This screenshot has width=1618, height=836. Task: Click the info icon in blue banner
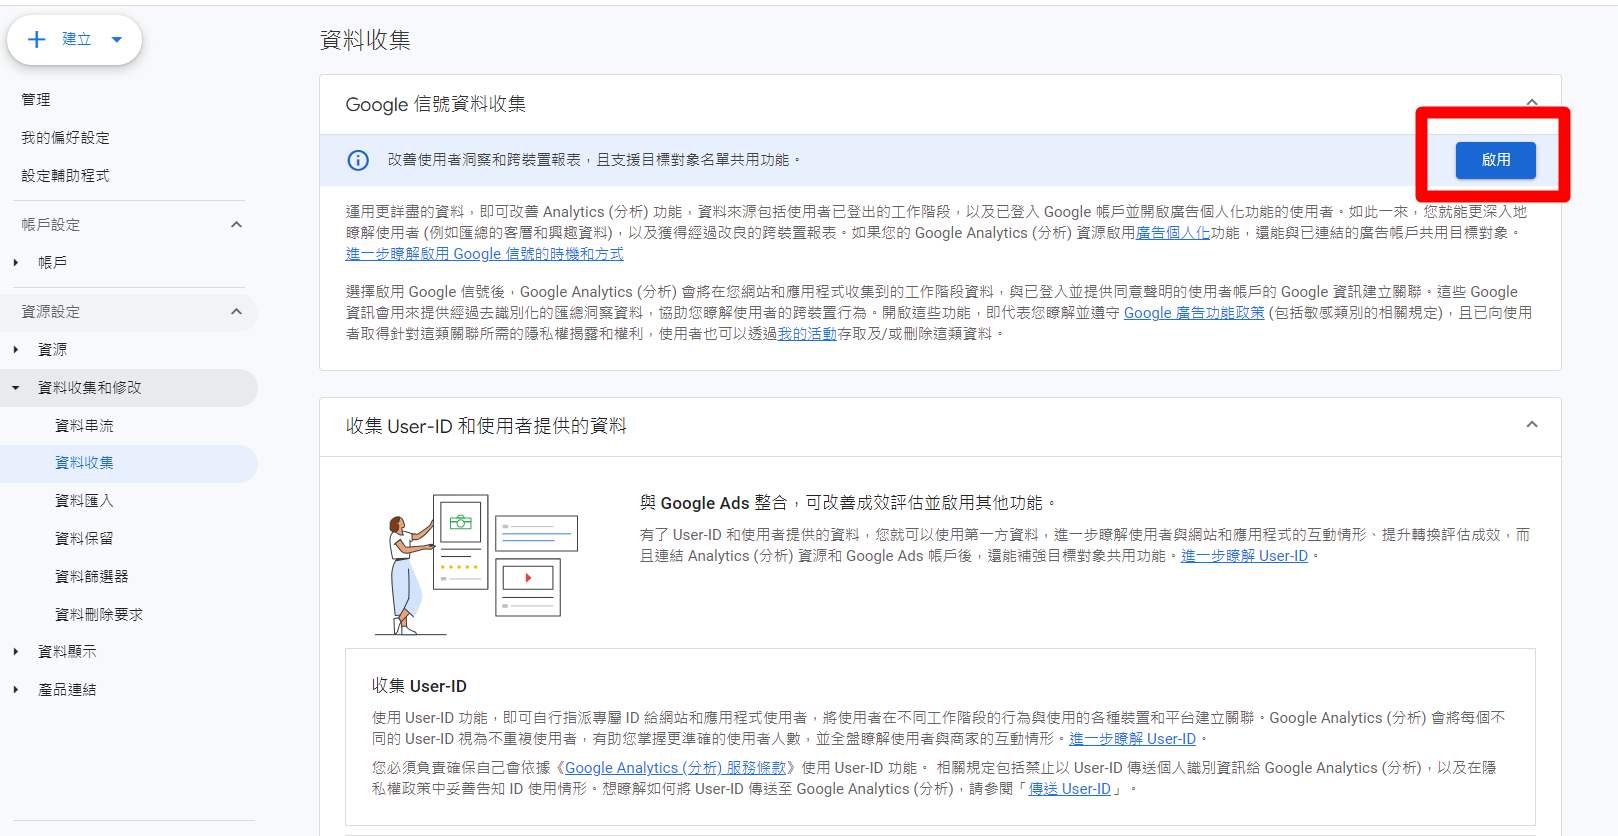coord(358,160)
